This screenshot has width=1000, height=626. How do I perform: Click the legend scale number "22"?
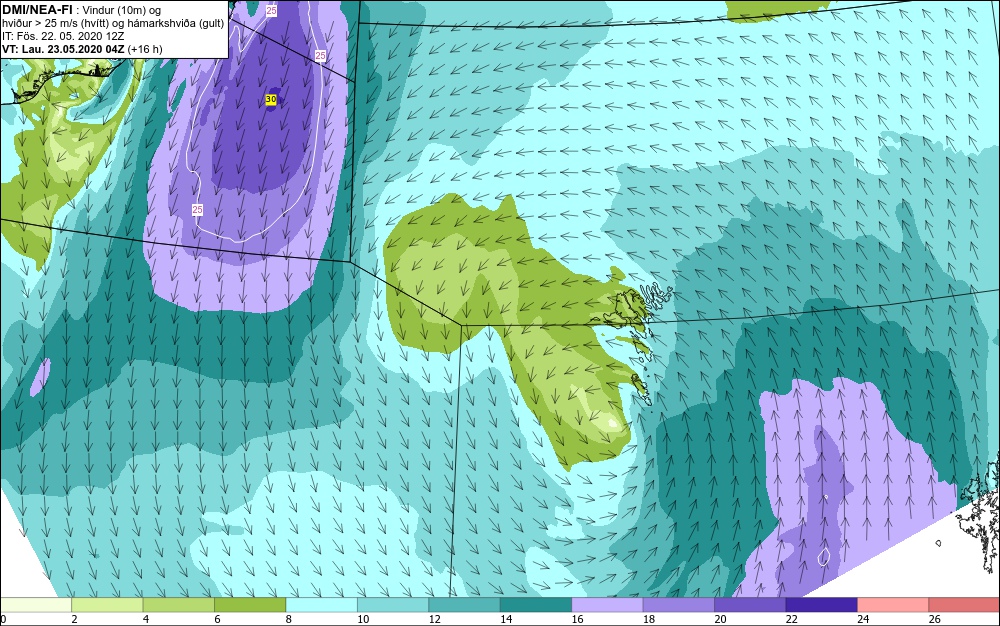pyautogui.click(x=791, y=619)
